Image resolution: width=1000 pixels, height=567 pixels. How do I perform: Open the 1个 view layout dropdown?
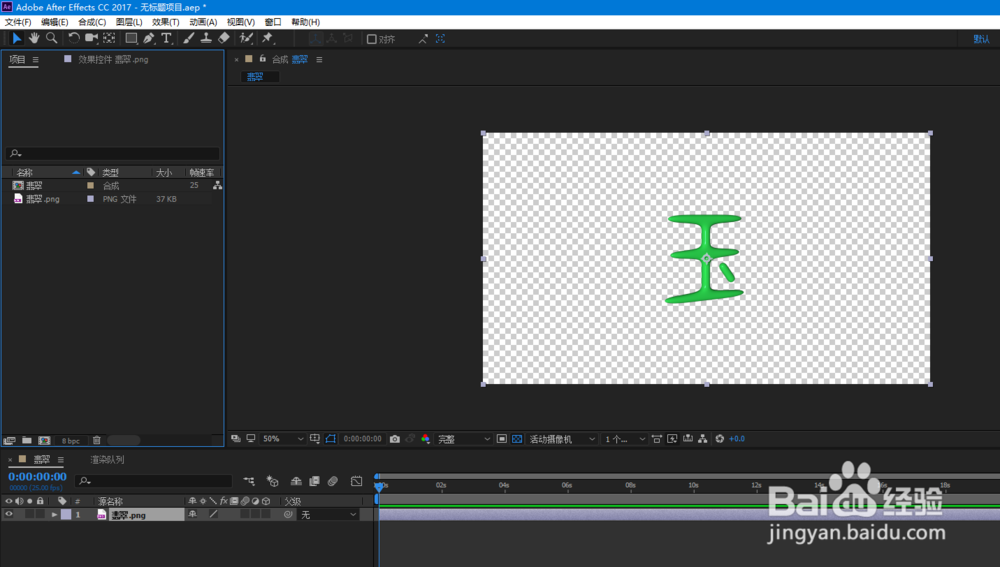625,439
